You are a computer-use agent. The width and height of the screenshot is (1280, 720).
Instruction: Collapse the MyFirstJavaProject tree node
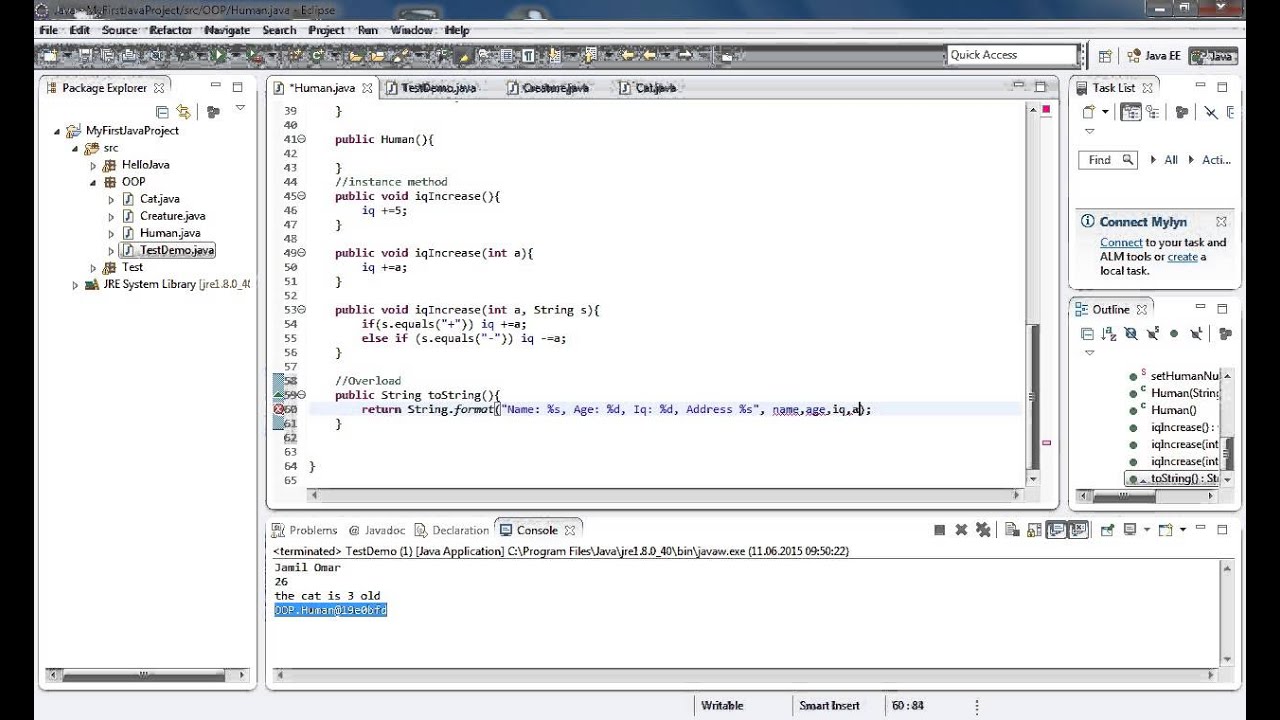pyautogui.click(x=58, y=130)
